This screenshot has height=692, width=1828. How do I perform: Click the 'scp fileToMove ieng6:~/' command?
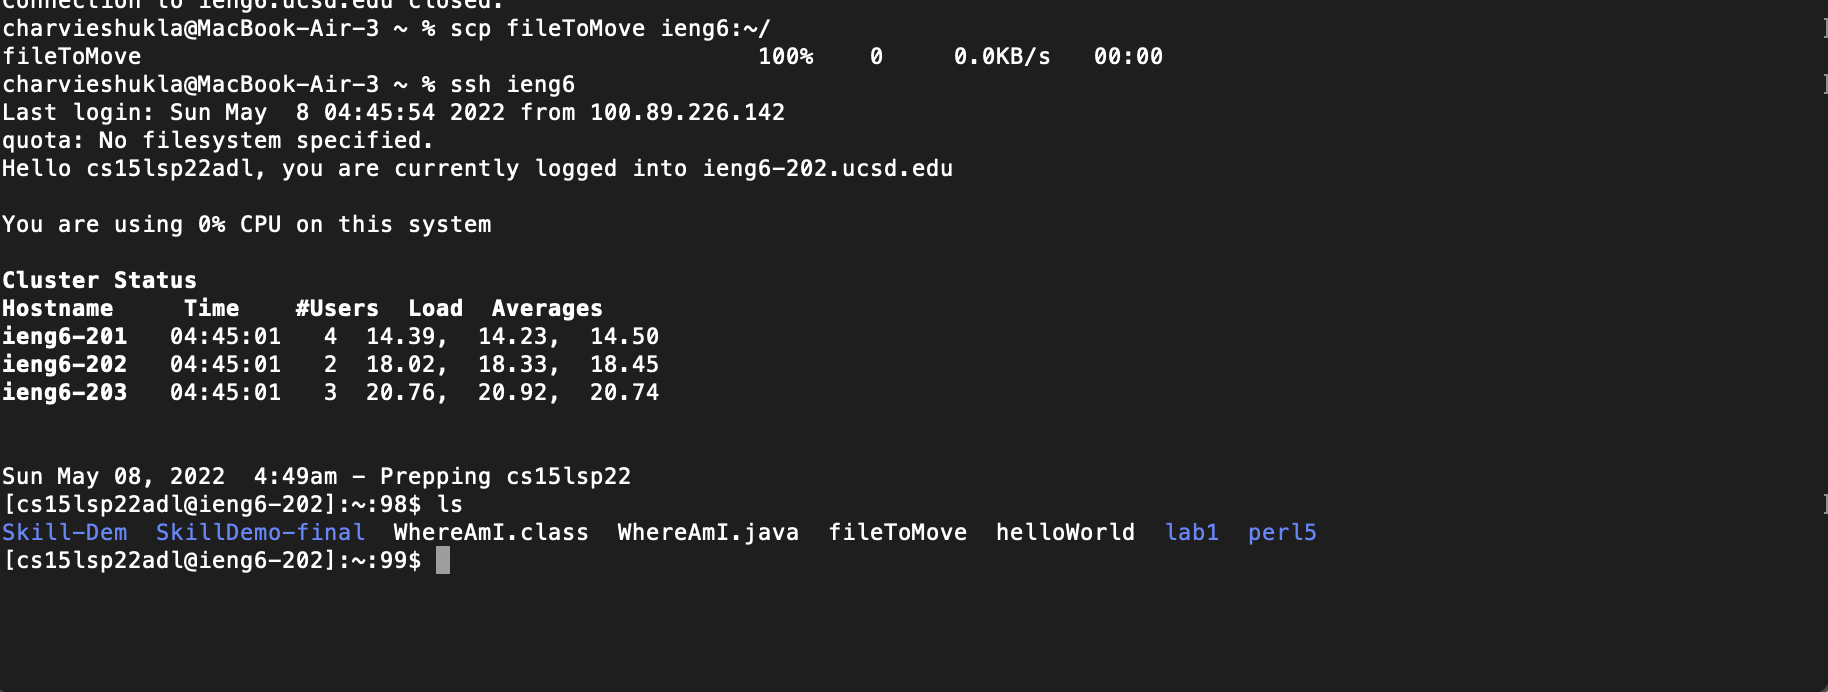pos(610,28)
